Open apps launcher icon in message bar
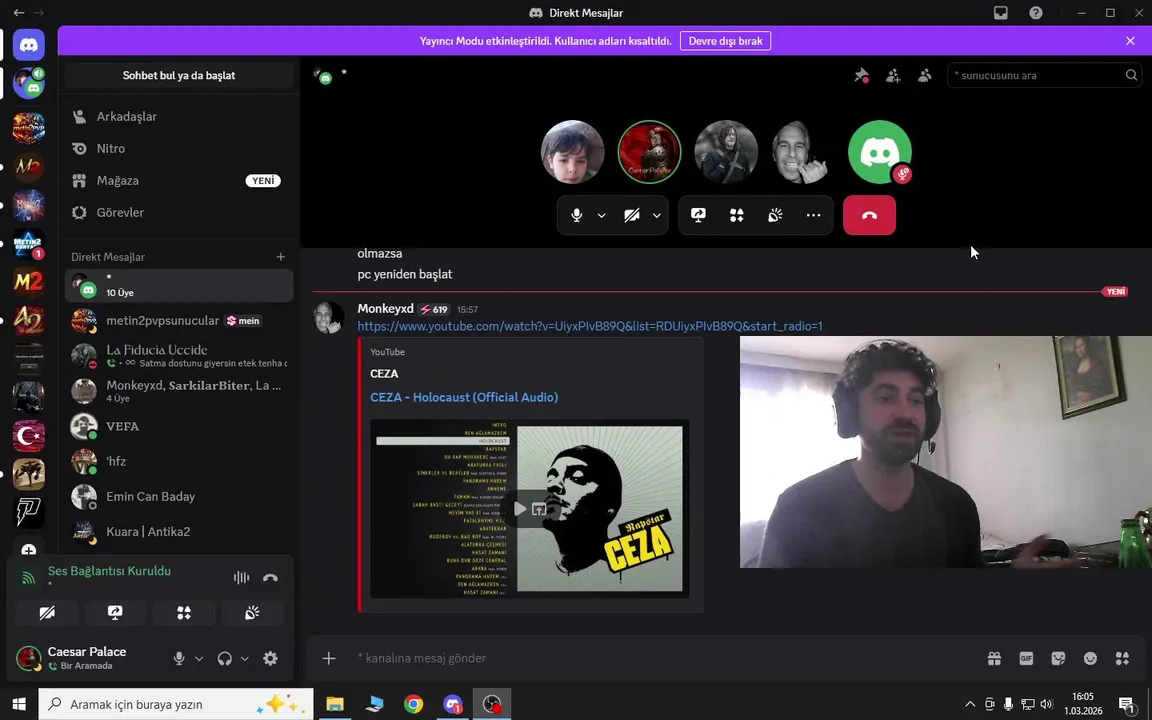Viewport: 1152px width, 720px height. coord(1122,658)
